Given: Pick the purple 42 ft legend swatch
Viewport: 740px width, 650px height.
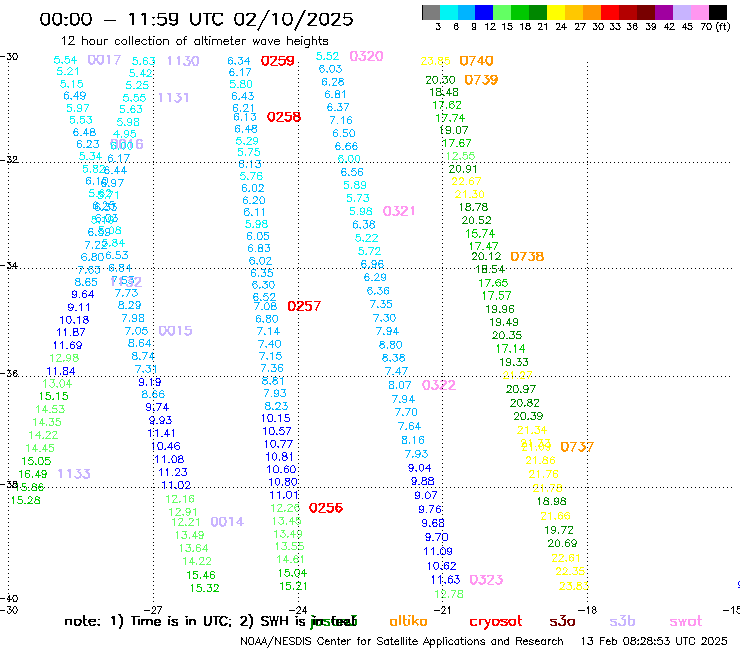Looking at the screenshot, I should (x=662, y=12).
